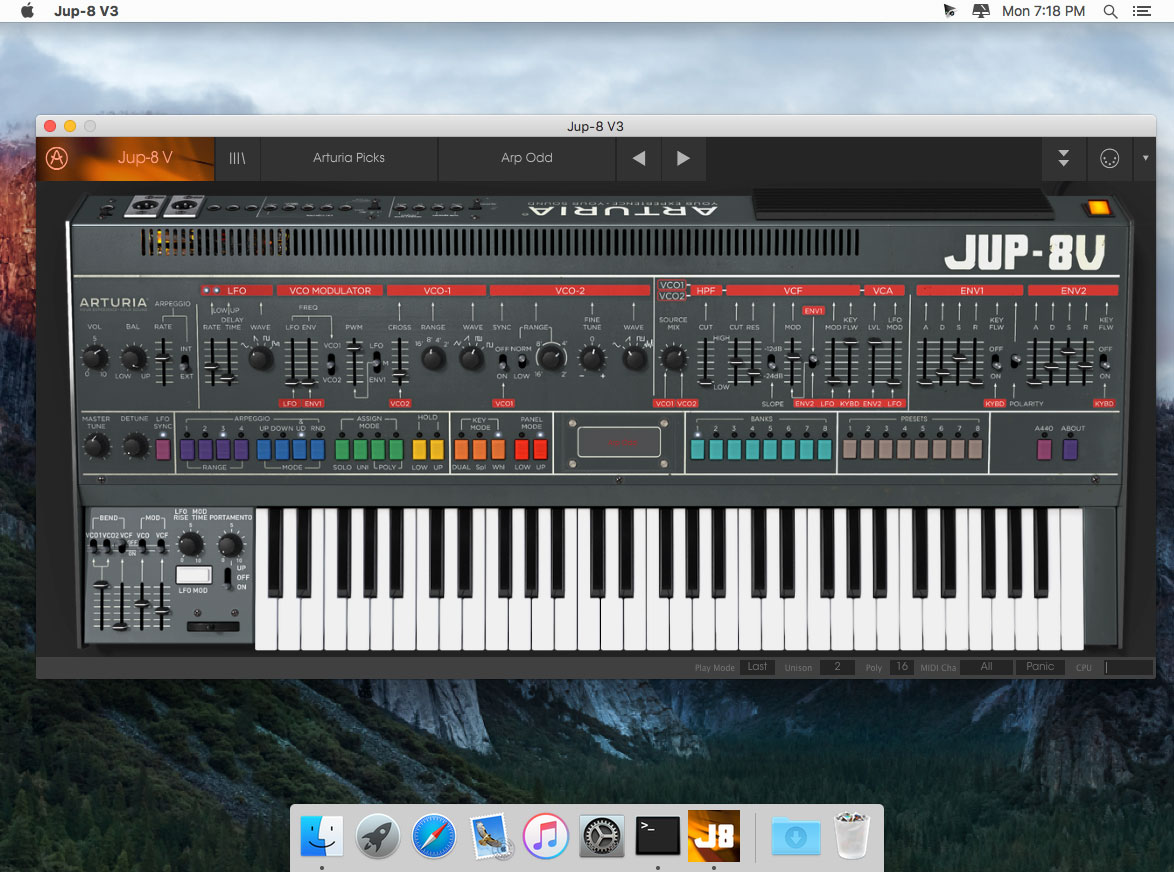Click the VCO-2 FINE TUNE knob

tap(591, 359)
